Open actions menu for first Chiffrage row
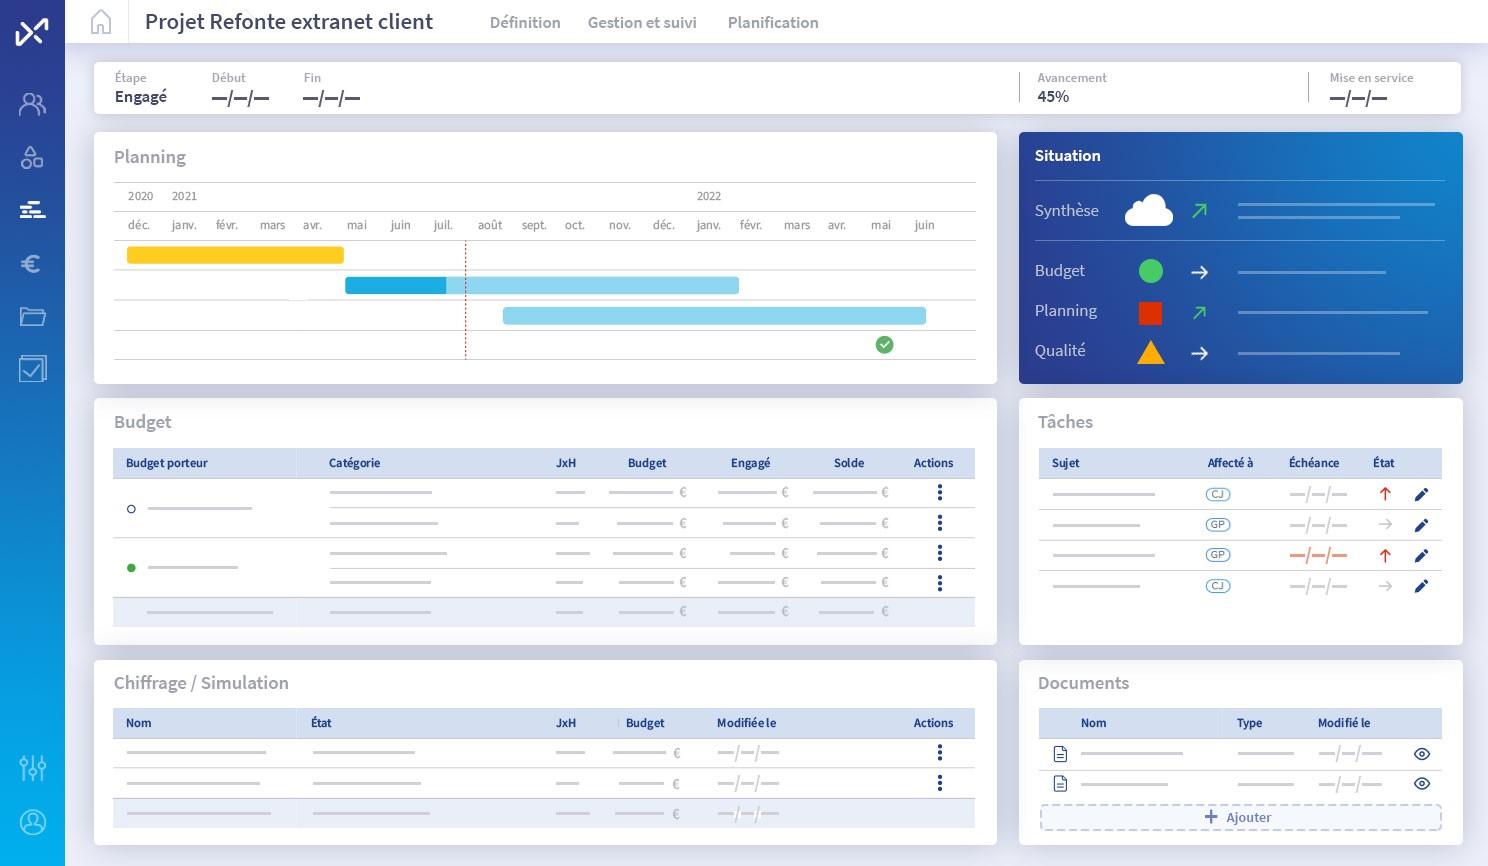1488x866 pixels. click(x=940, y=753)
